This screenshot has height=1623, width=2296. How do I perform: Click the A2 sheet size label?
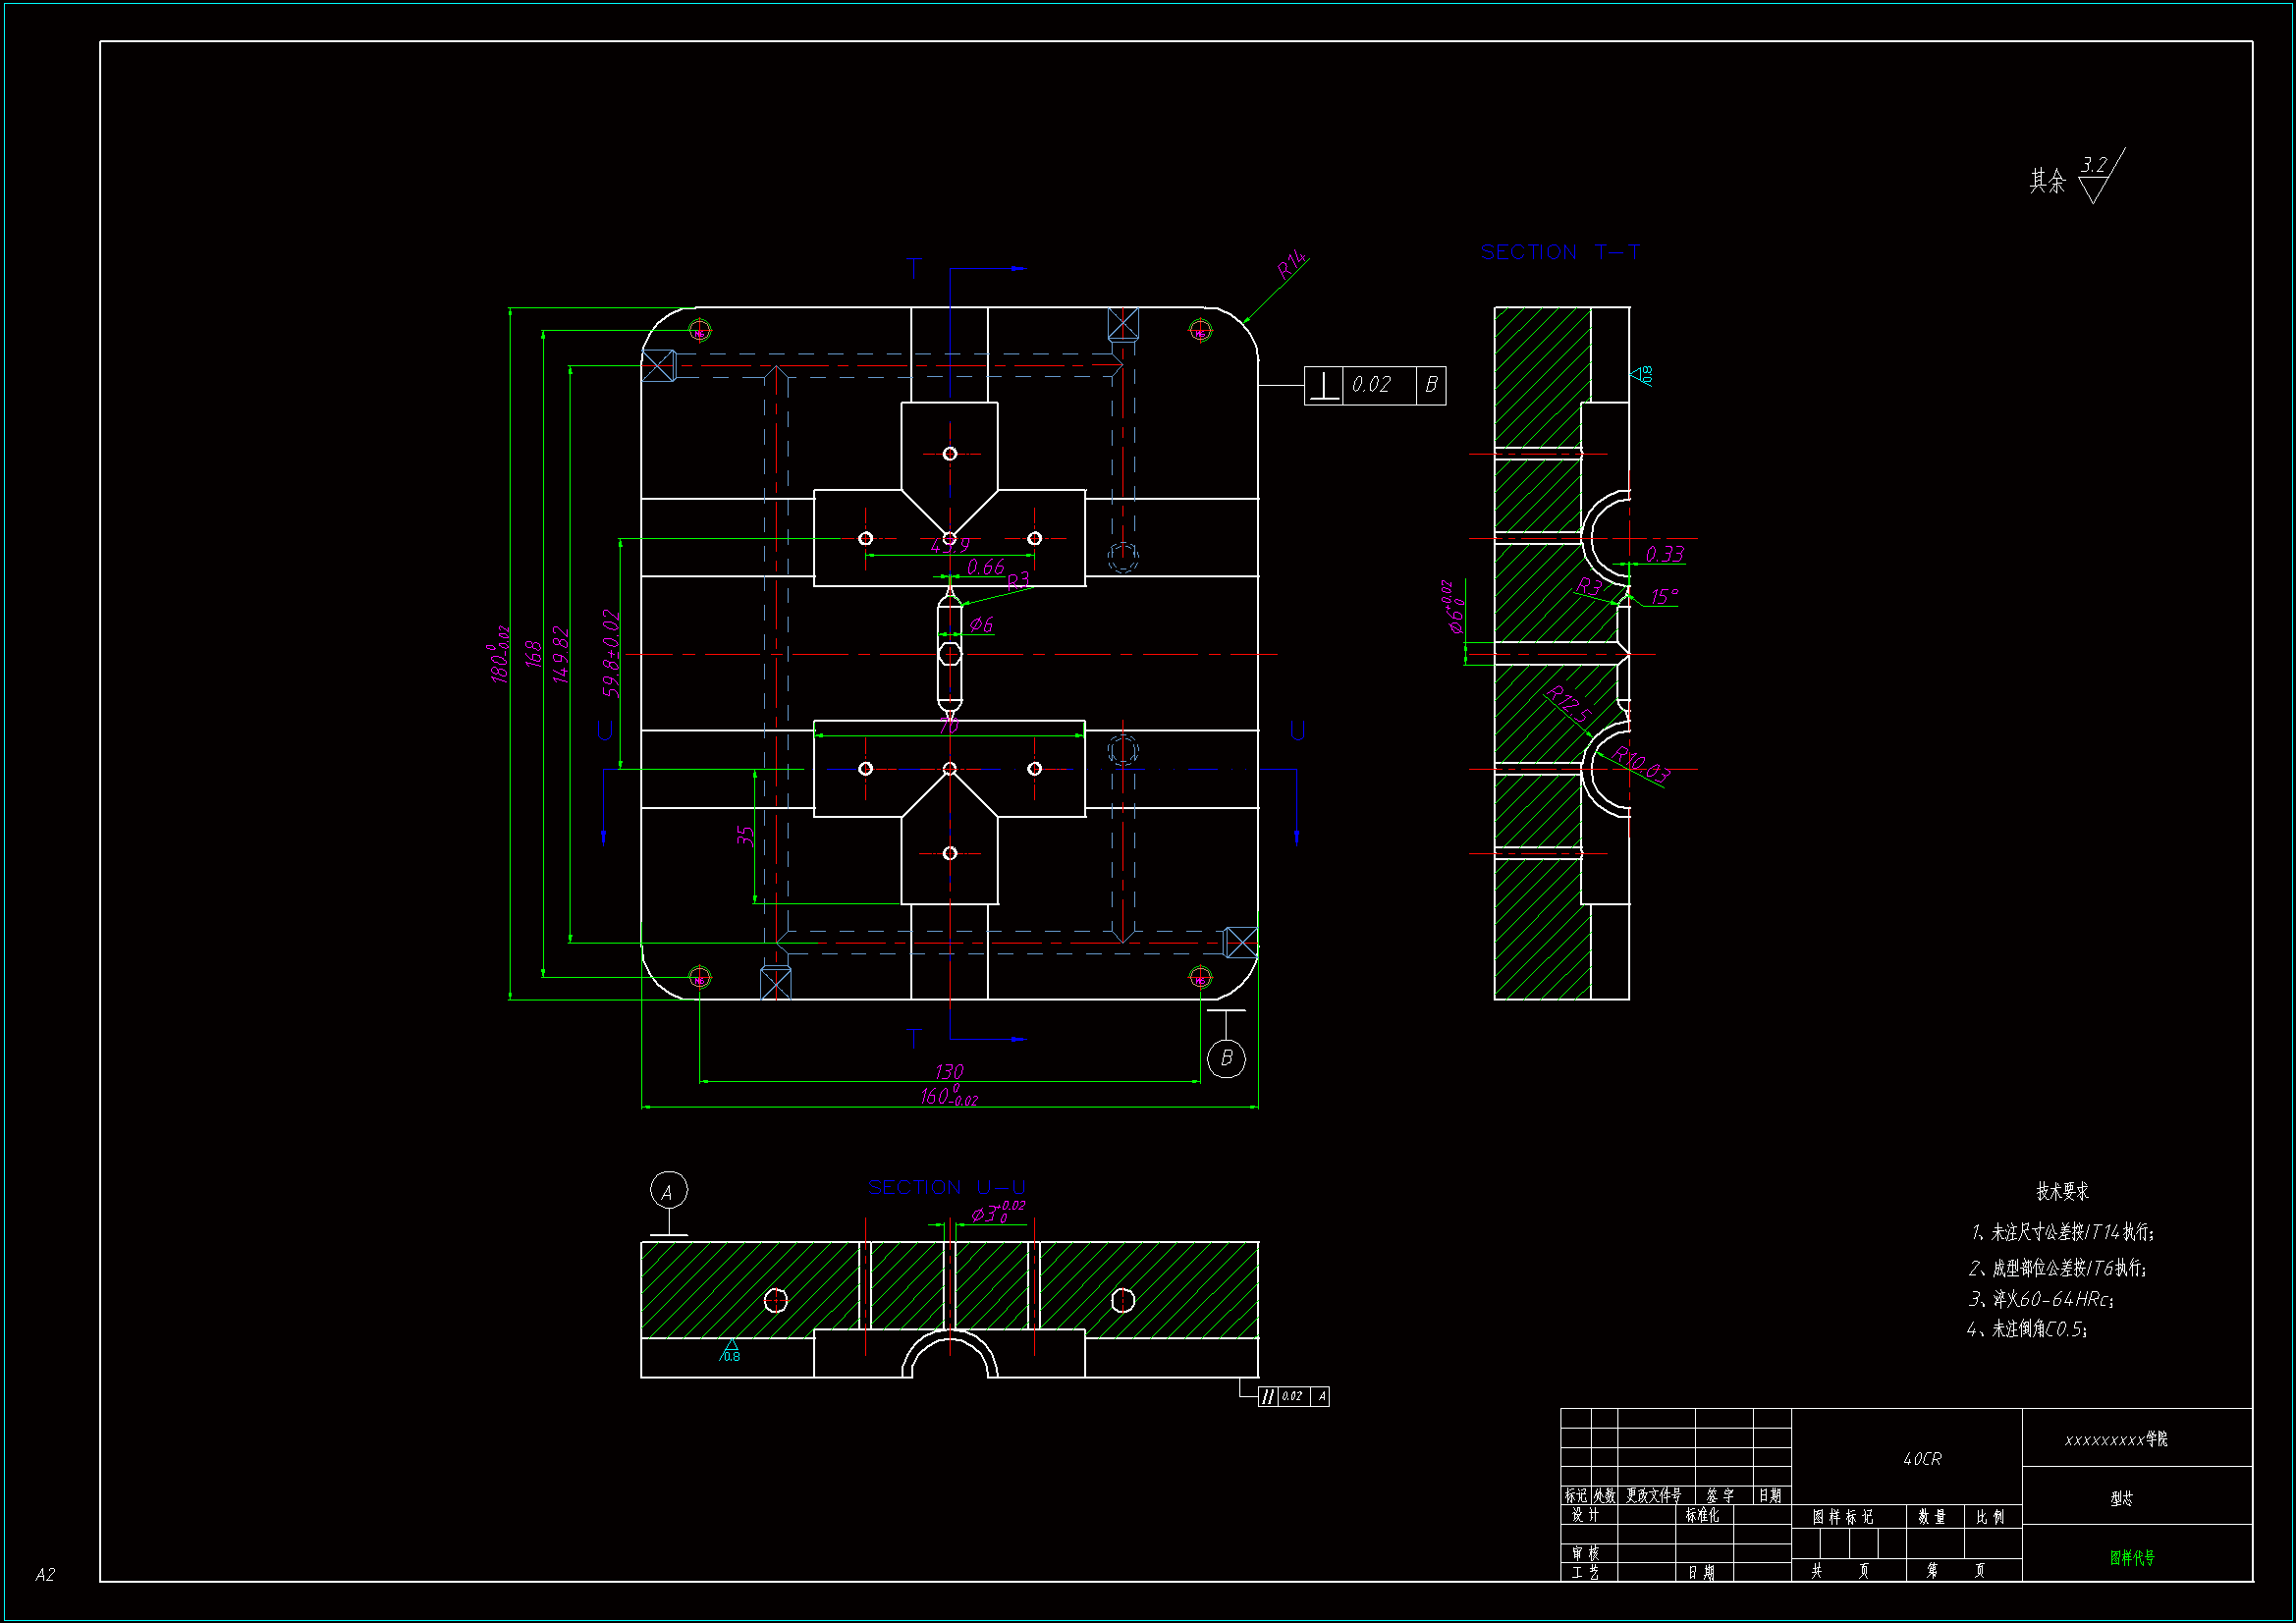coord(45,1574)
